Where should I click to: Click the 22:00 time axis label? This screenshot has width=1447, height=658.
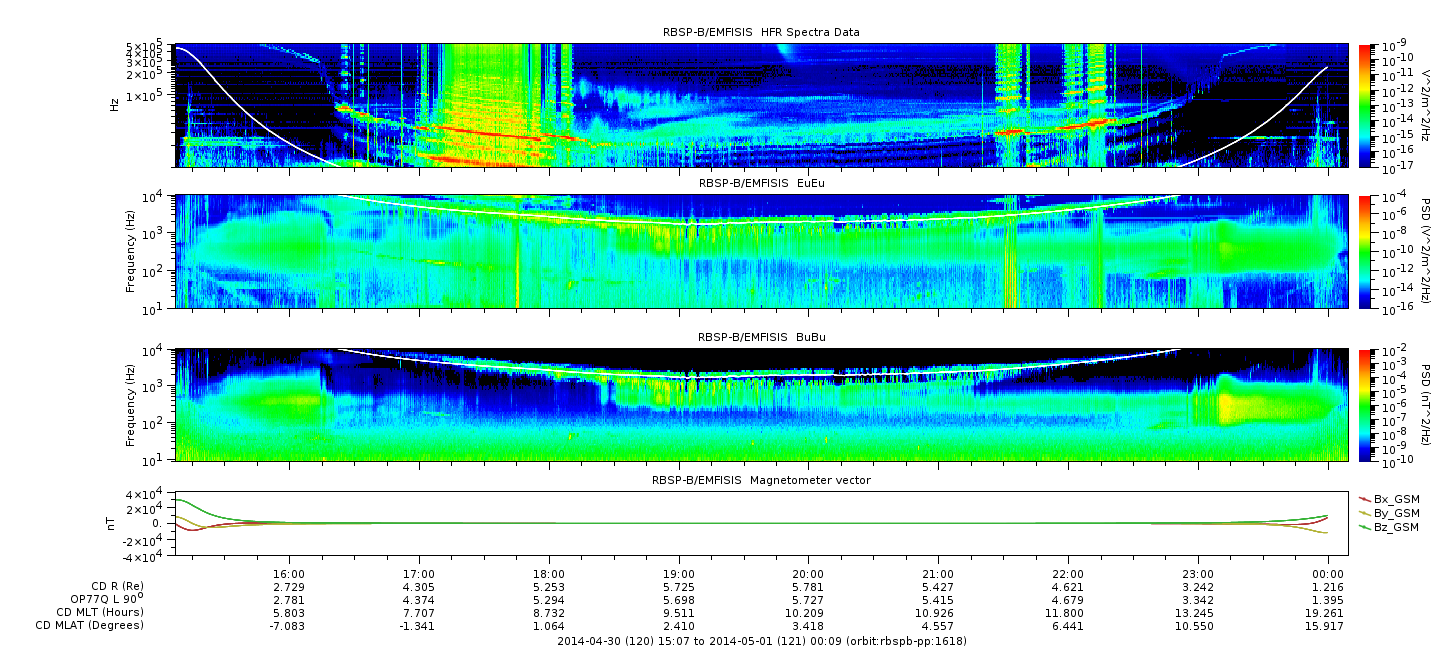(x=1068, y=575)
